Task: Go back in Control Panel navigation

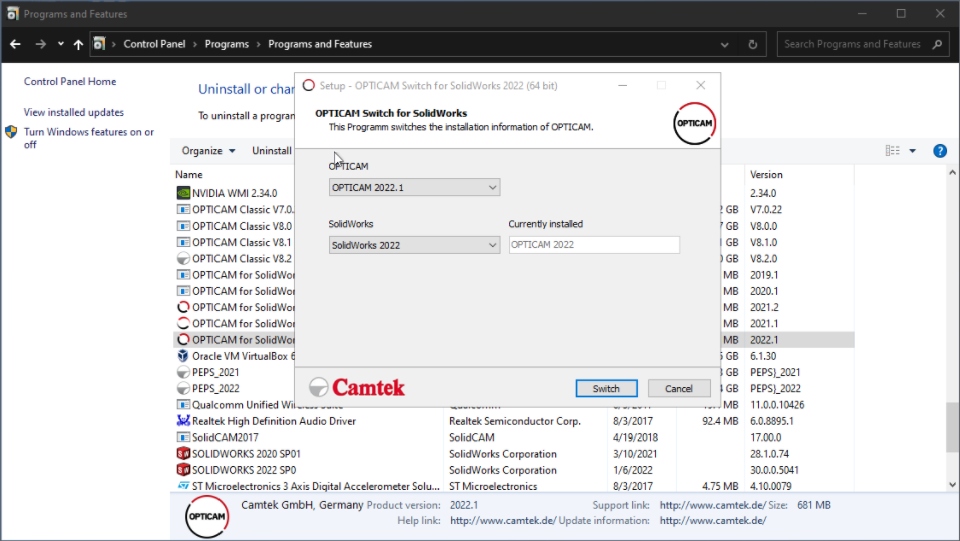Action: (15, 44)
